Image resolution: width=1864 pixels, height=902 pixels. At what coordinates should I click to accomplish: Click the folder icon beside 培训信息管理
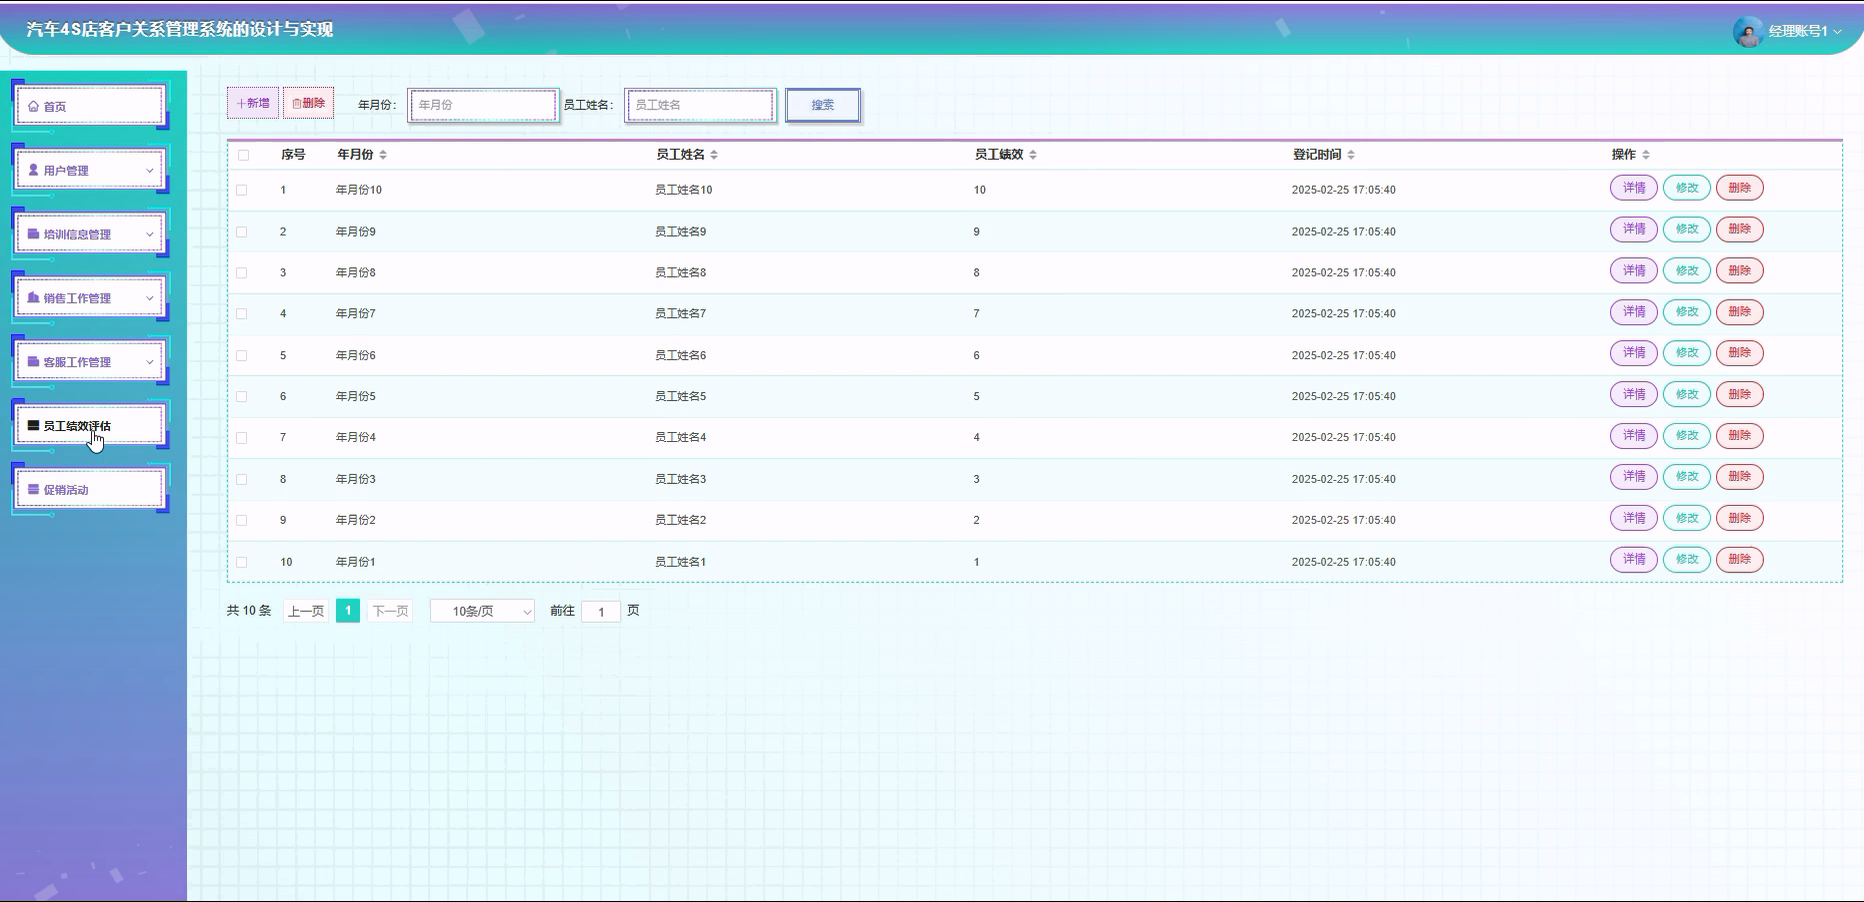coord(33,234)
